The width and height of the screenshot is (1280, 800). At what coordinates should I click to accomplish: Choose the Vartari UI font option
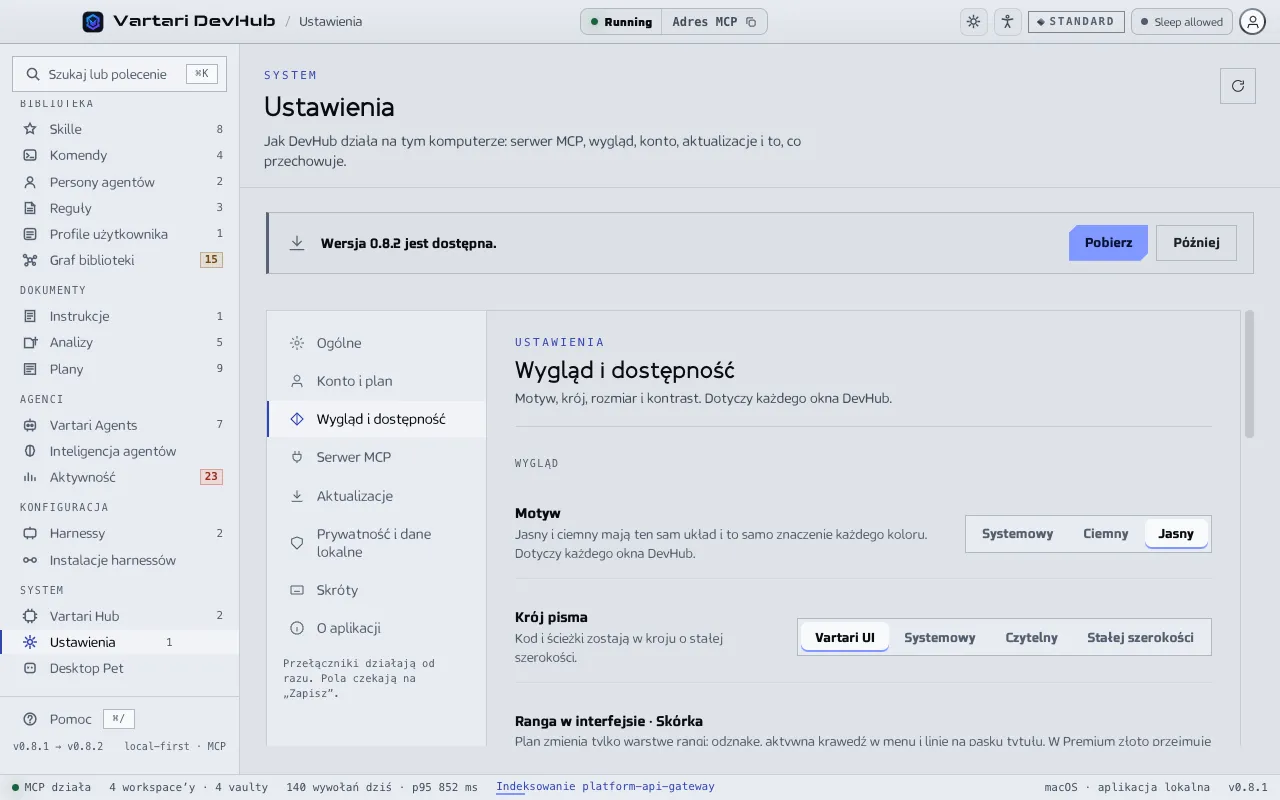pos(845,637)
